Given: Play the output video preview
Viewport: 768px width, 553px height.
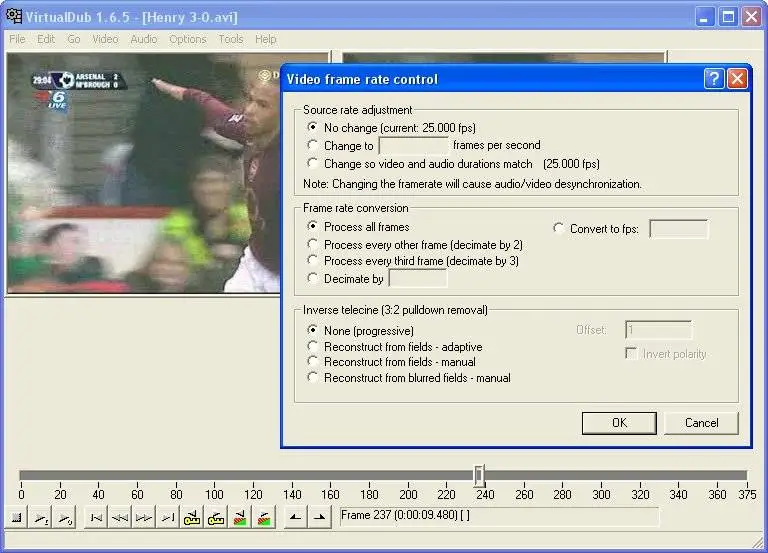Looking at the screenshot, I should 65,517.
